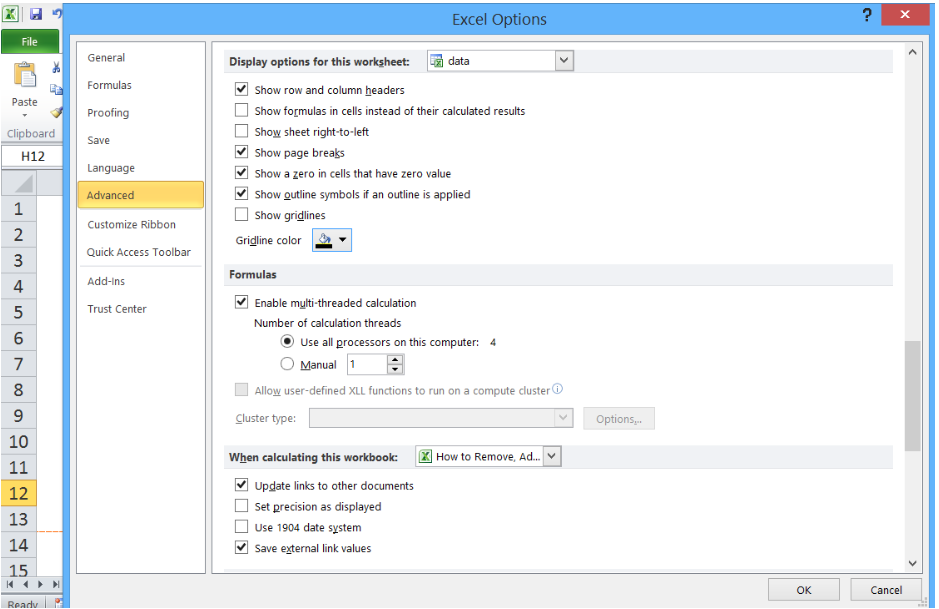Switch to the Proofing category
Screen dimensions: 939x609
pyautogui.click(x=108, y=113)
